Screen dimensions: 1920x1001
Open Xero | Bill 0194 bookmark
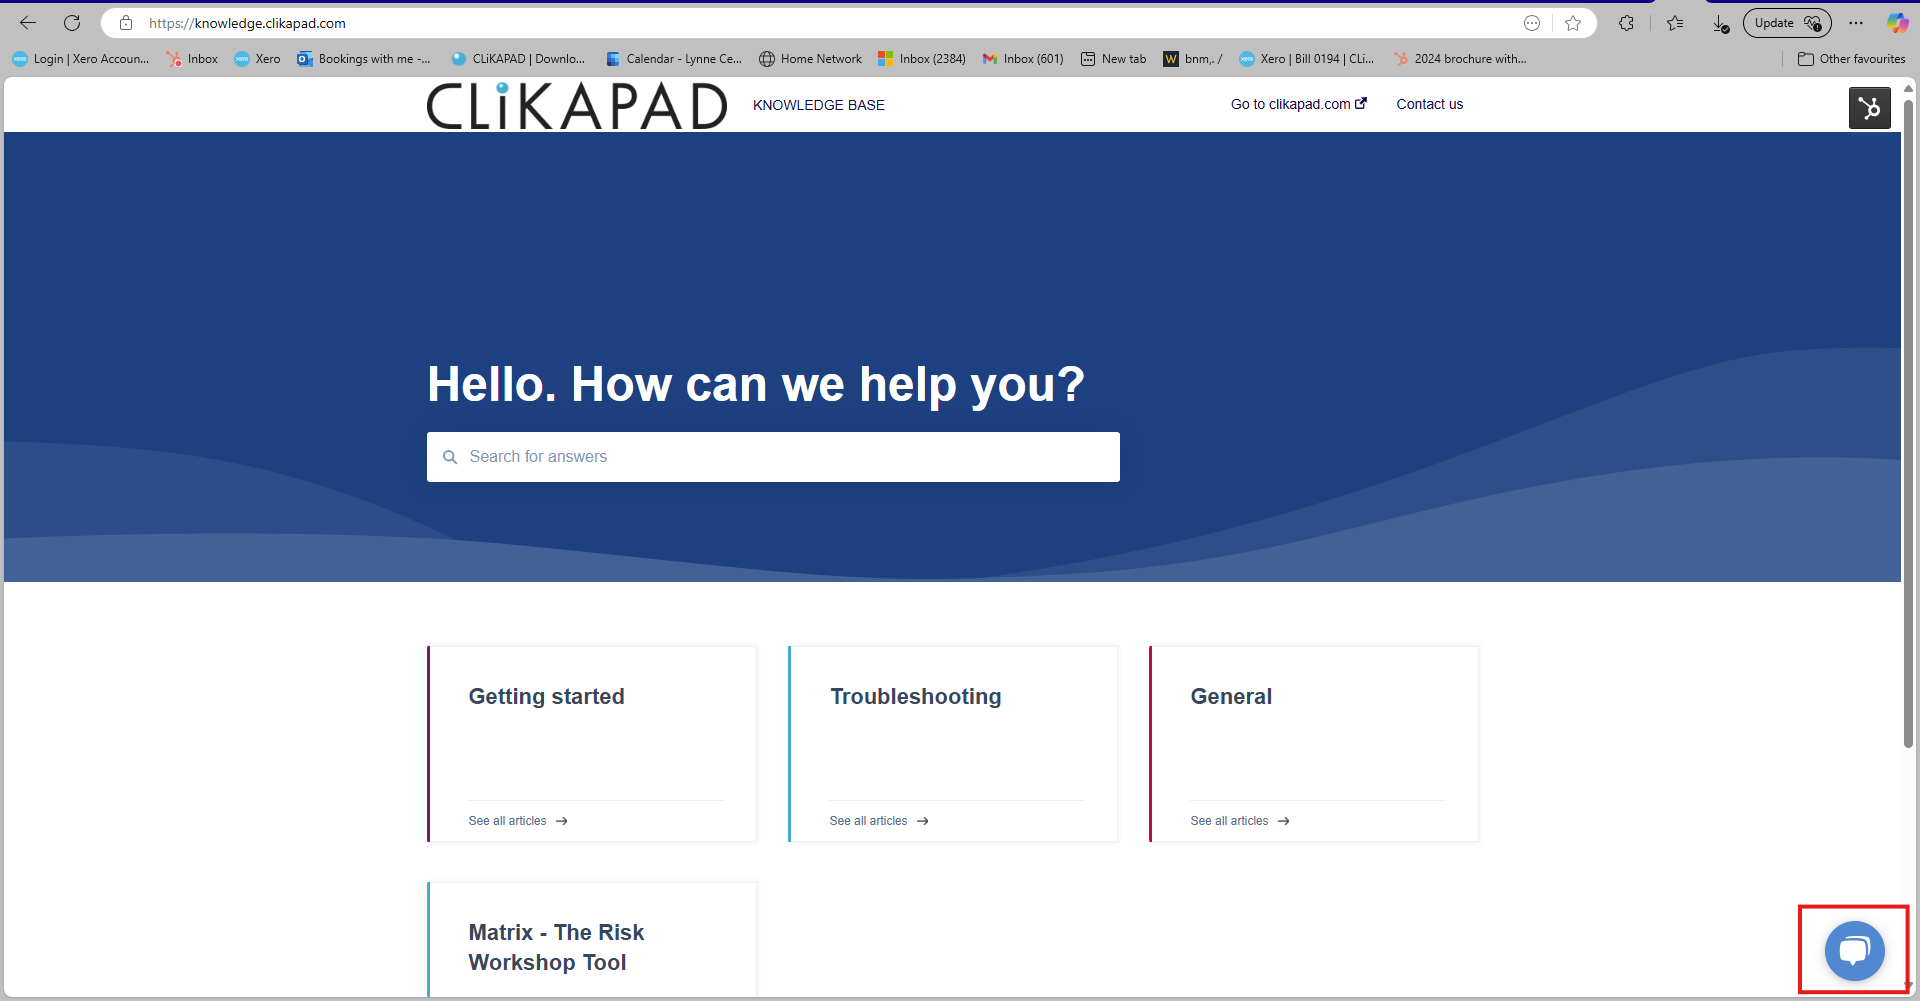pos(1307,59)
